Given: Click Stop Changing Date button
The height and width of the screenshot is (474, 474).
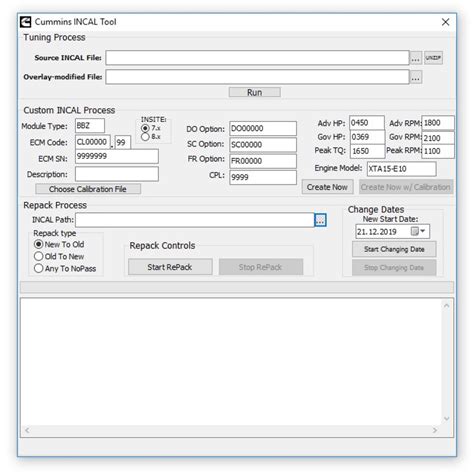Looking at the screenshot, I should click(394, 268).
